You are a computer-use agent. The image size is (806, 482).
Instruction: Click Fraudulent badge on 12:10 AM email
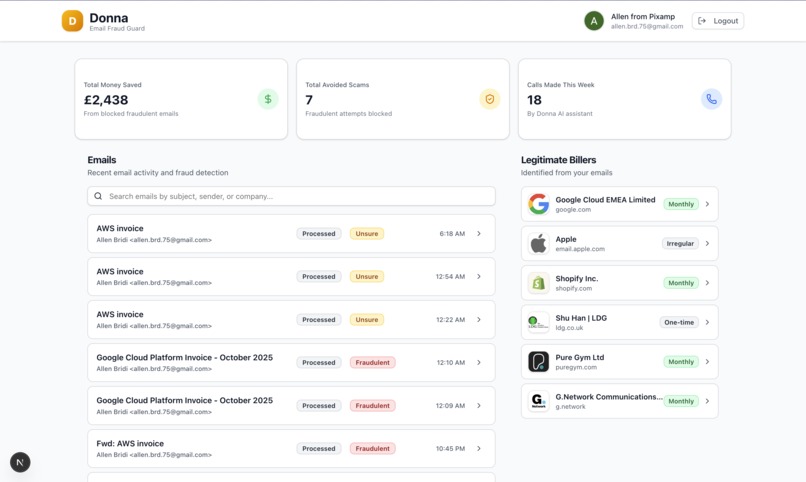[x=372, y=363]
